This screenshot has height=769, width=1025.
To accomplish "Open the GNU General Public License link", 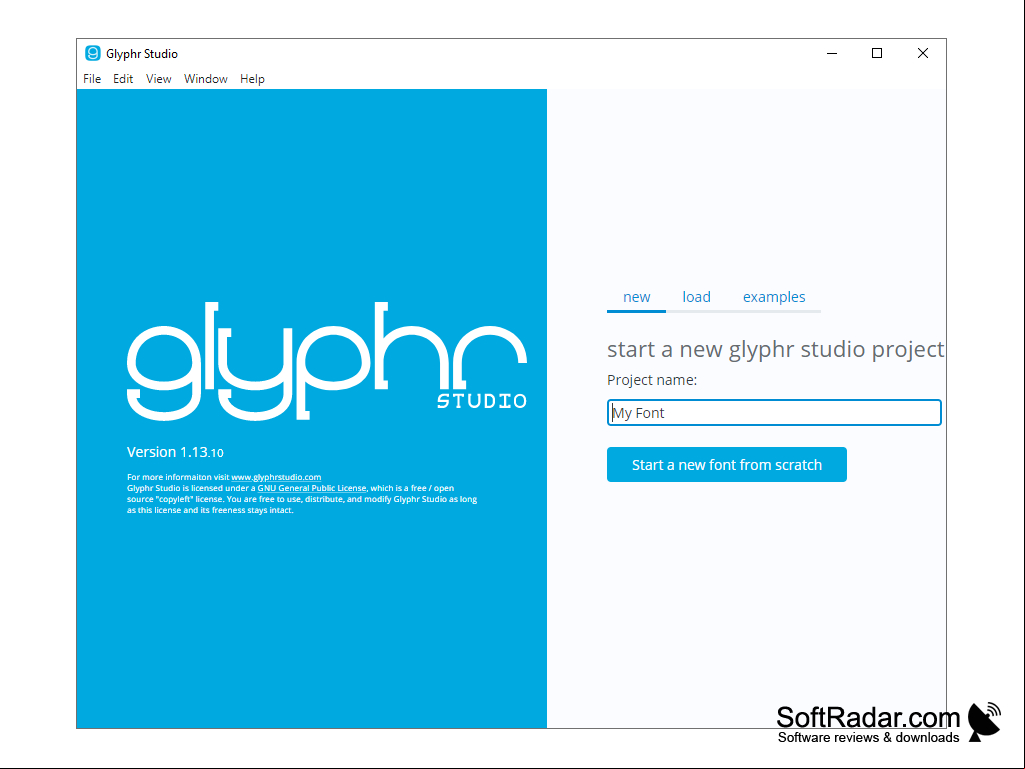I will tap(312, 488).
